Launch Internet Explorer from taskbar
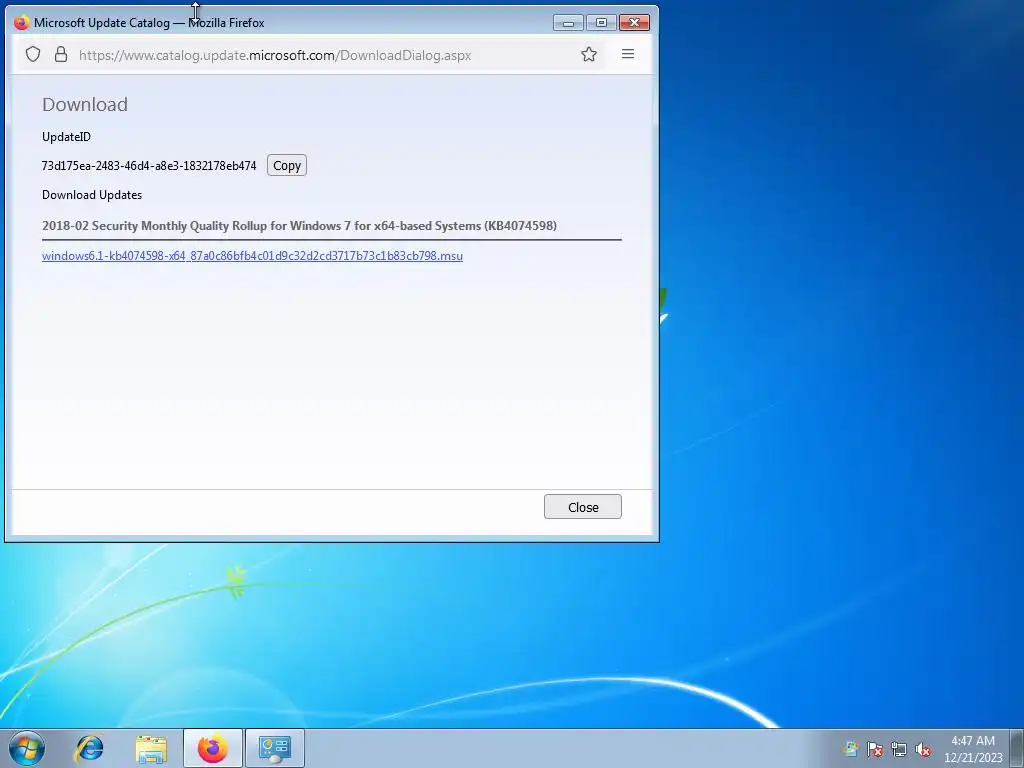Image resolution: width=1024 pixels, height=768 pixels. click(89, 748)
